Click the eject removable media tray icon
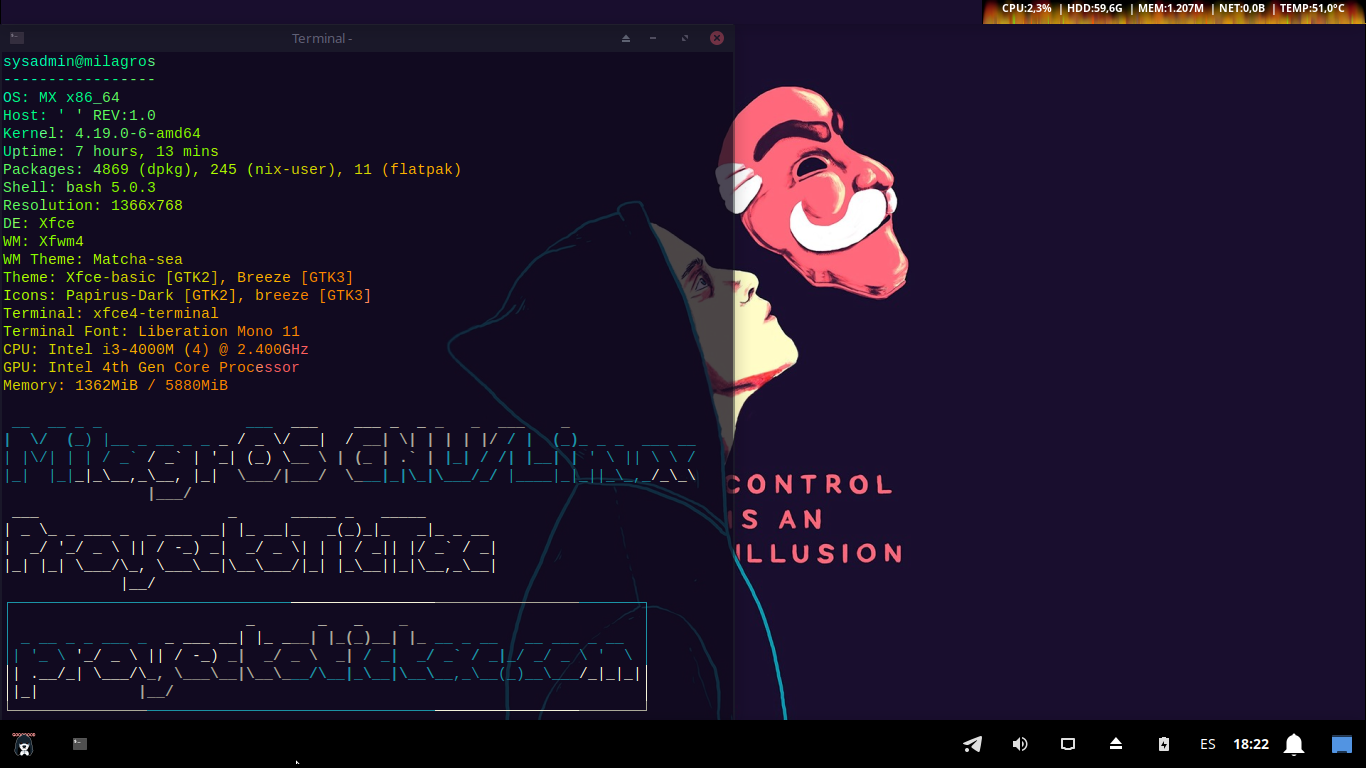The width and height of the screenshot is (1366, 768). pyautogui.click(x=1116, y=744)
